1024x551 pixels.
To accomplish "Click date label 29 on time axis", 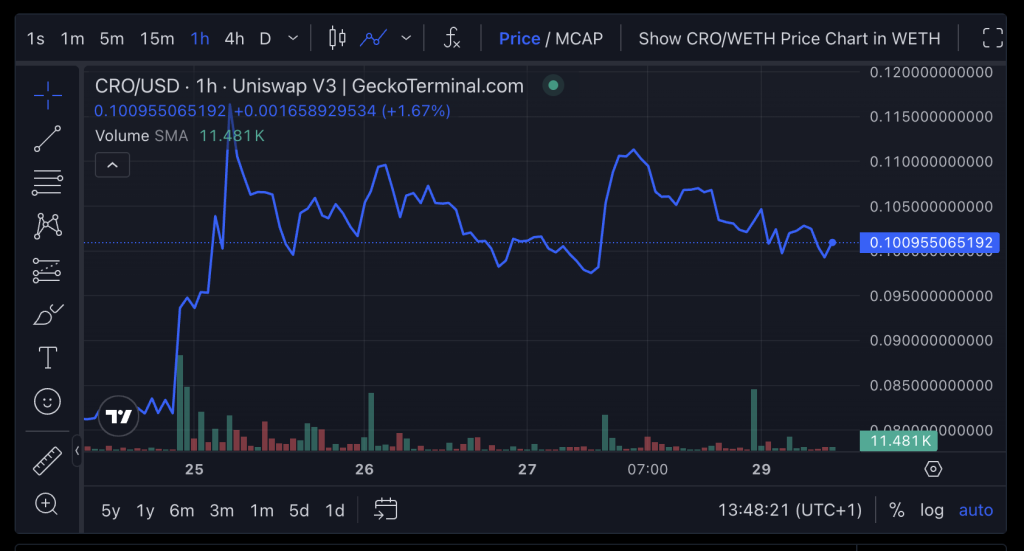I will pos(761,469).
